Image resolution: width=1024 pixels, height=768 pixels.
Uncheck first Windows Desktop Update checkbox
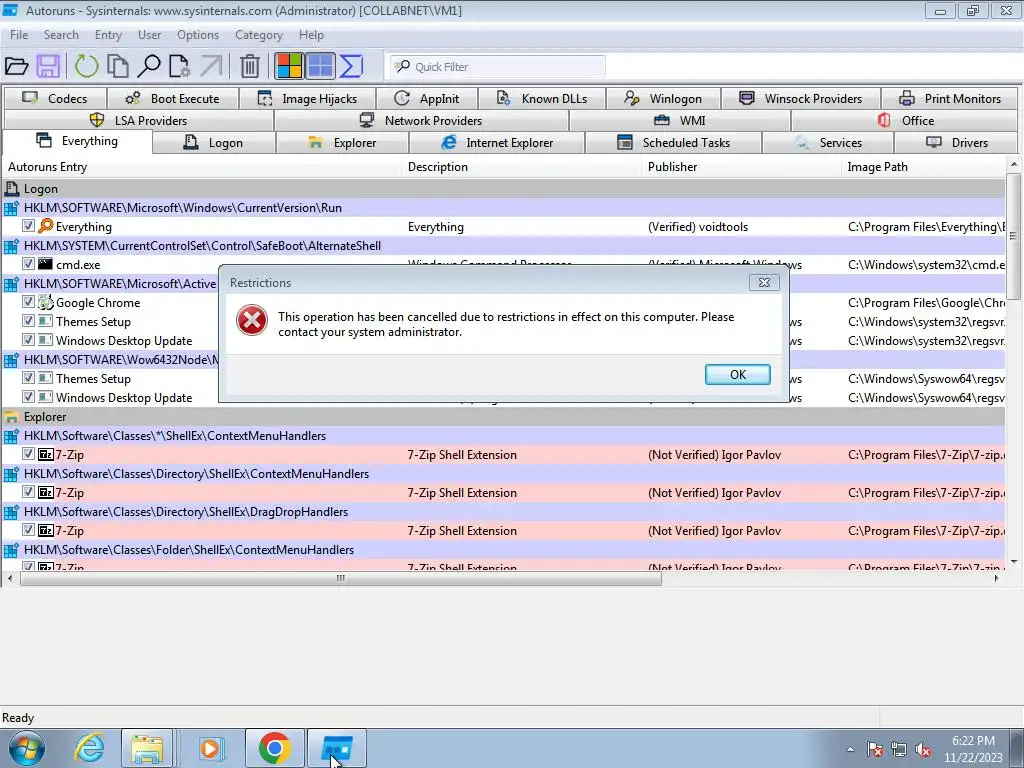[28, 339]
